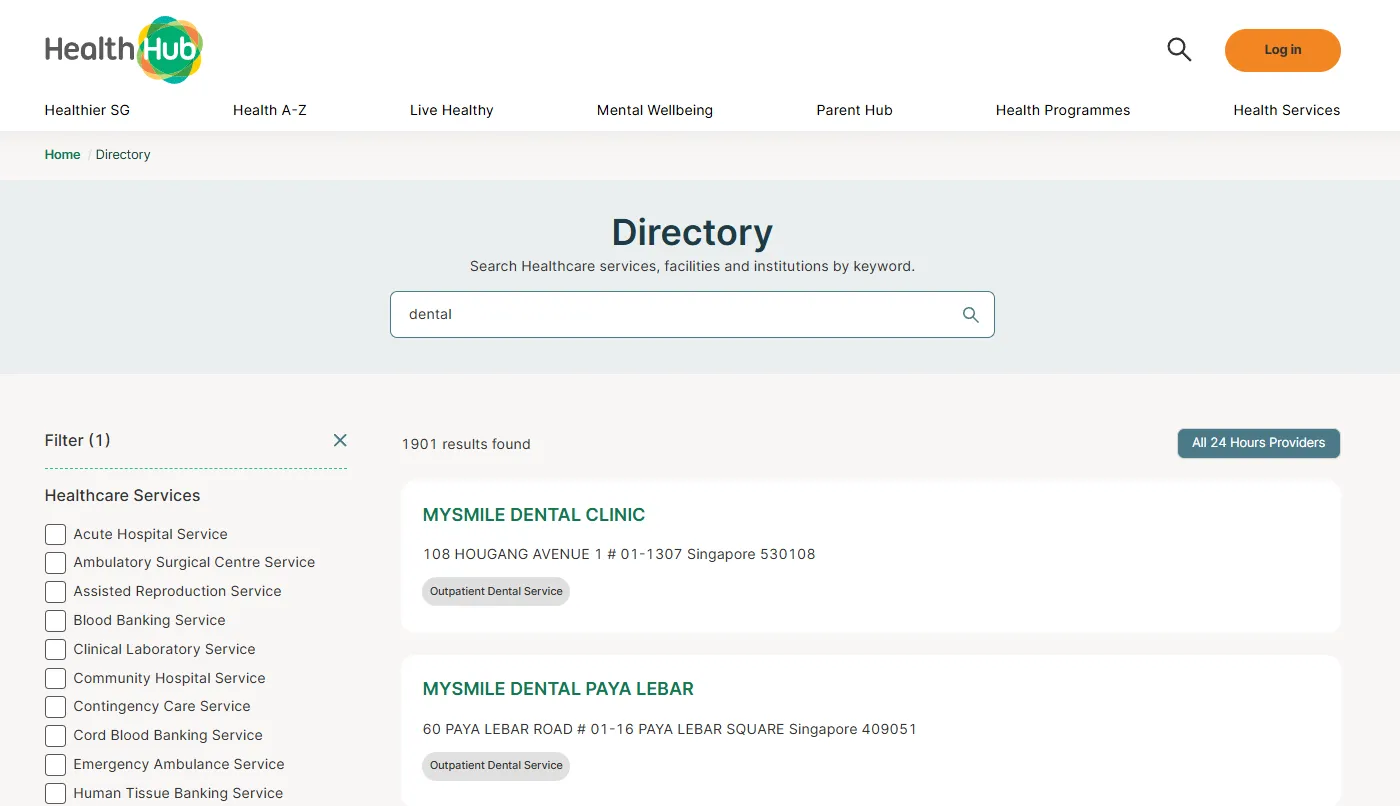The image size is (1400, 806).
Task: Check Blood Banking Service filter
Action: coord(55,621)
